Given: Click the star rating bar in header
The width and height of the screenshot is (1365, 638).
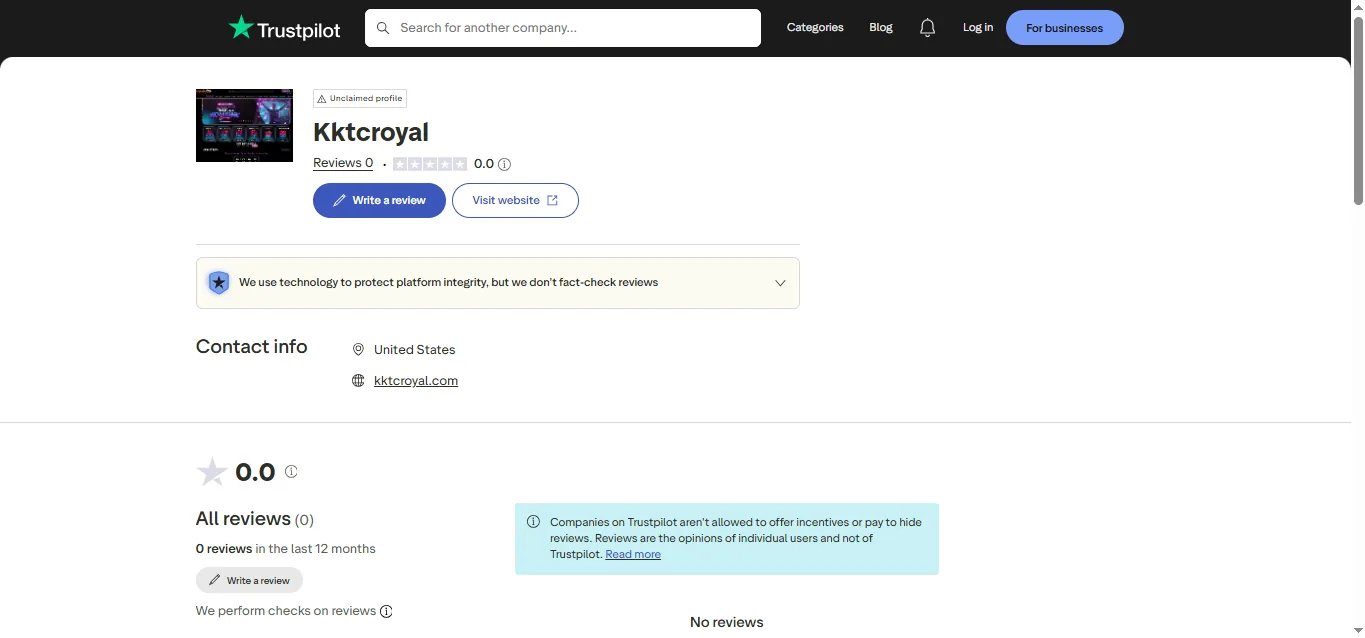Looking at the screenshot, I should [x=430, y=164].
